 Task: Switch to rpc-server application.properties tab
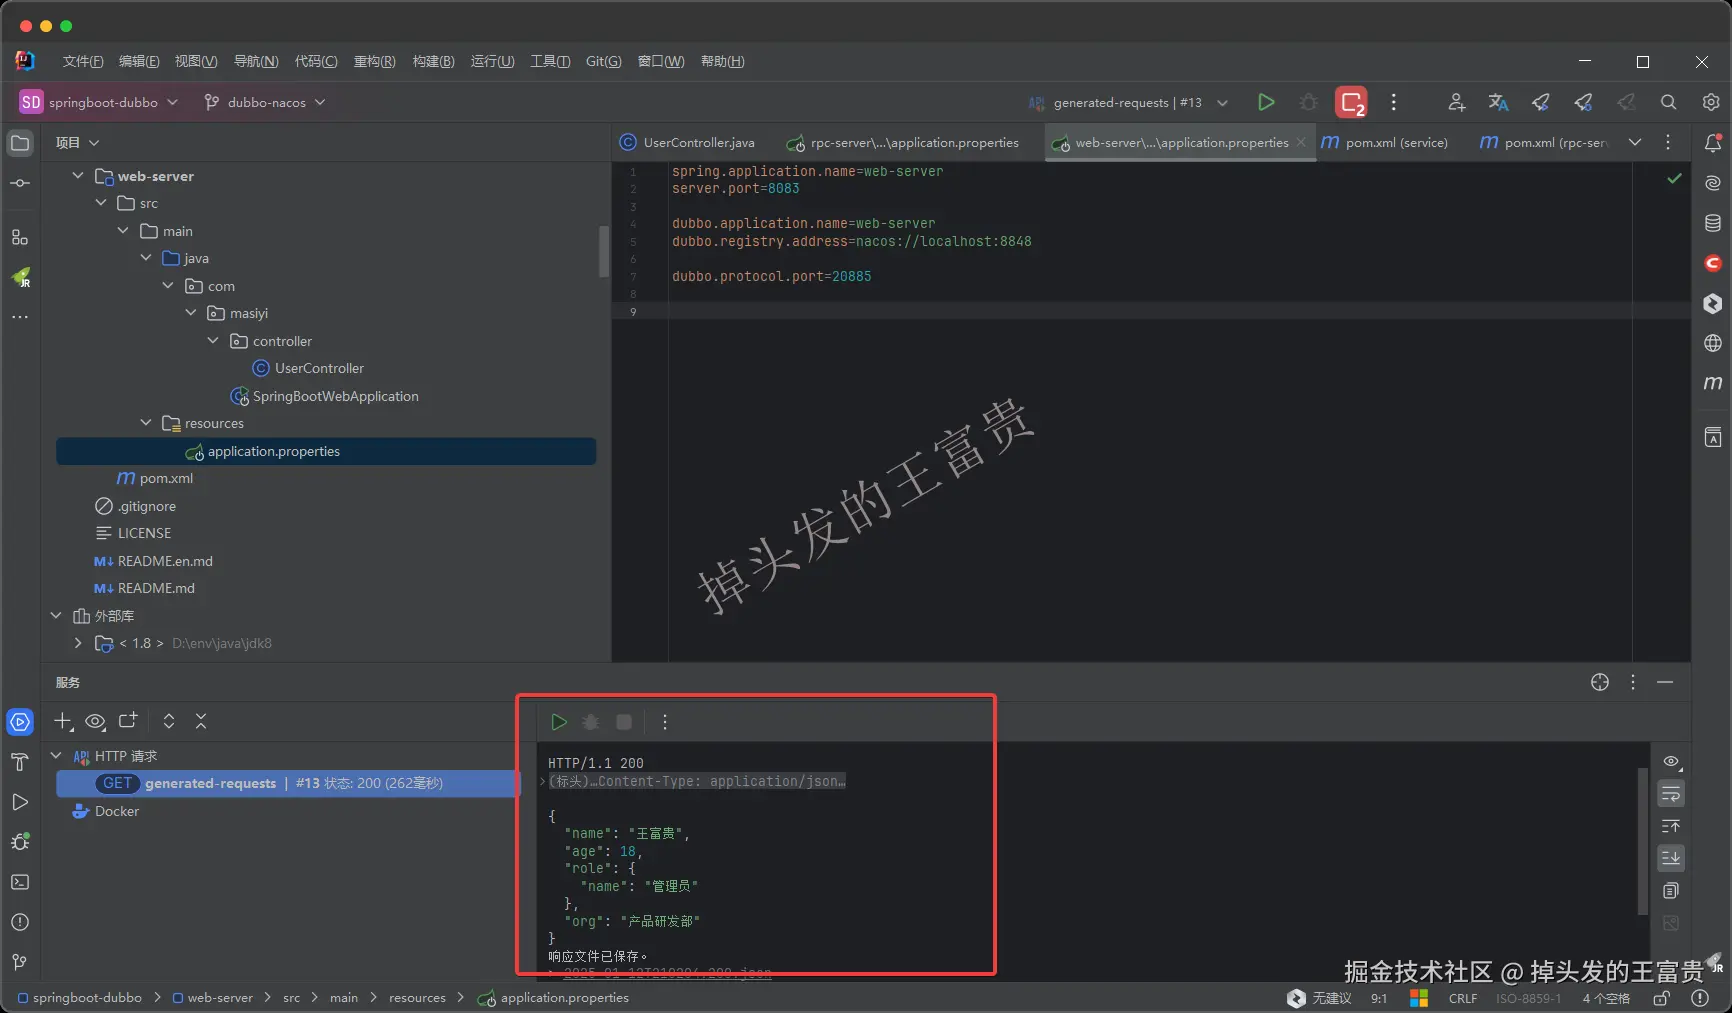tap(903, 142)
